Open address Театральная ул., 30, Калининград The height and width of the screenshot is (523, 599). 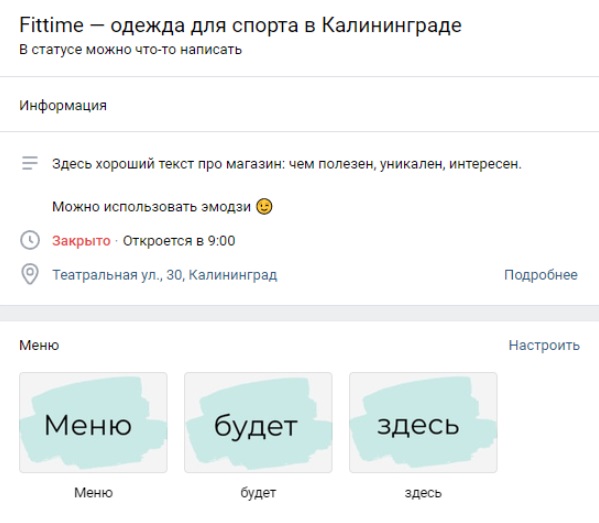(x=165, y=275)
